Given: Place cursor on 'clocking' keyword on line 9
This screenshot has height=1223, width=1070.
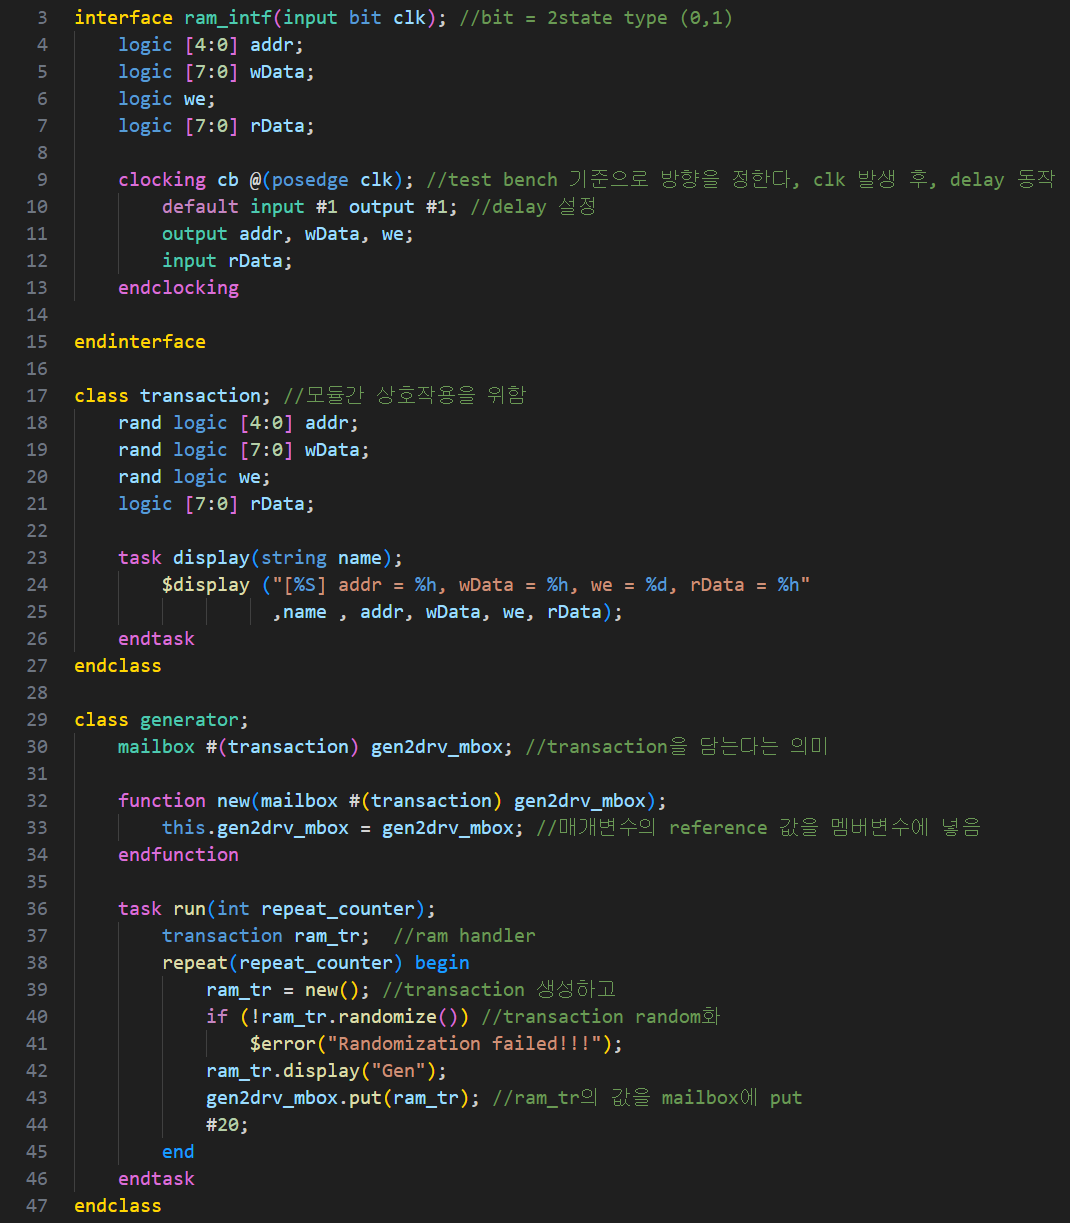Looking at the screenshot, I should point(162,180).
